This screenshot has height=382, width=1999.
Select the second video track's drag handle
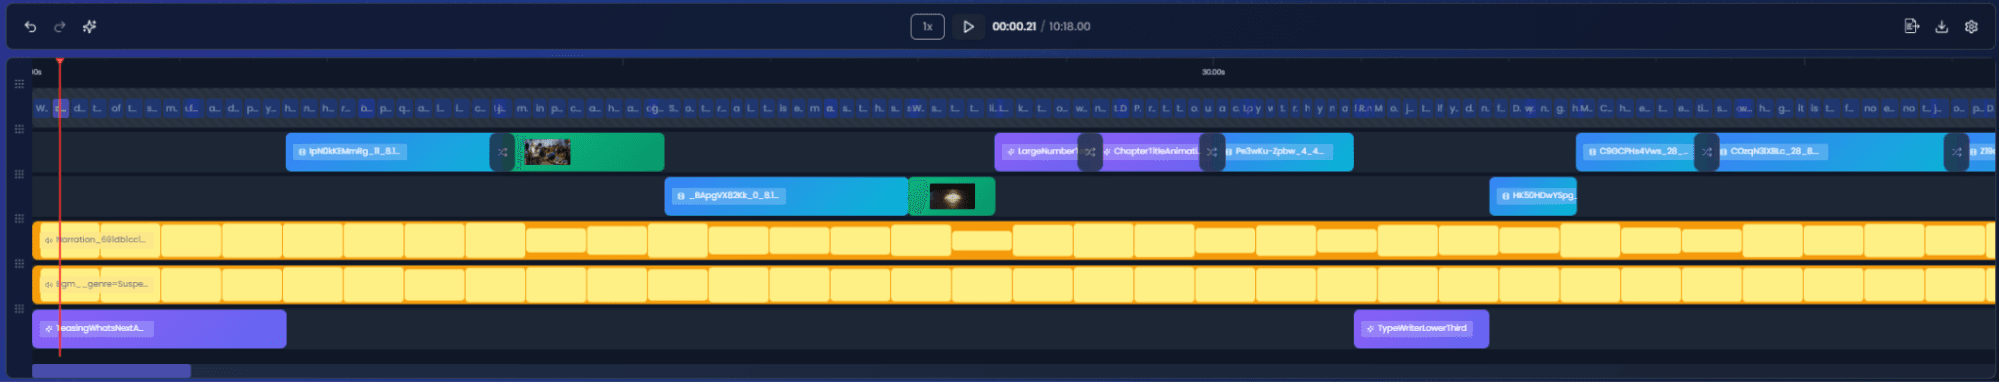[19, 174]
